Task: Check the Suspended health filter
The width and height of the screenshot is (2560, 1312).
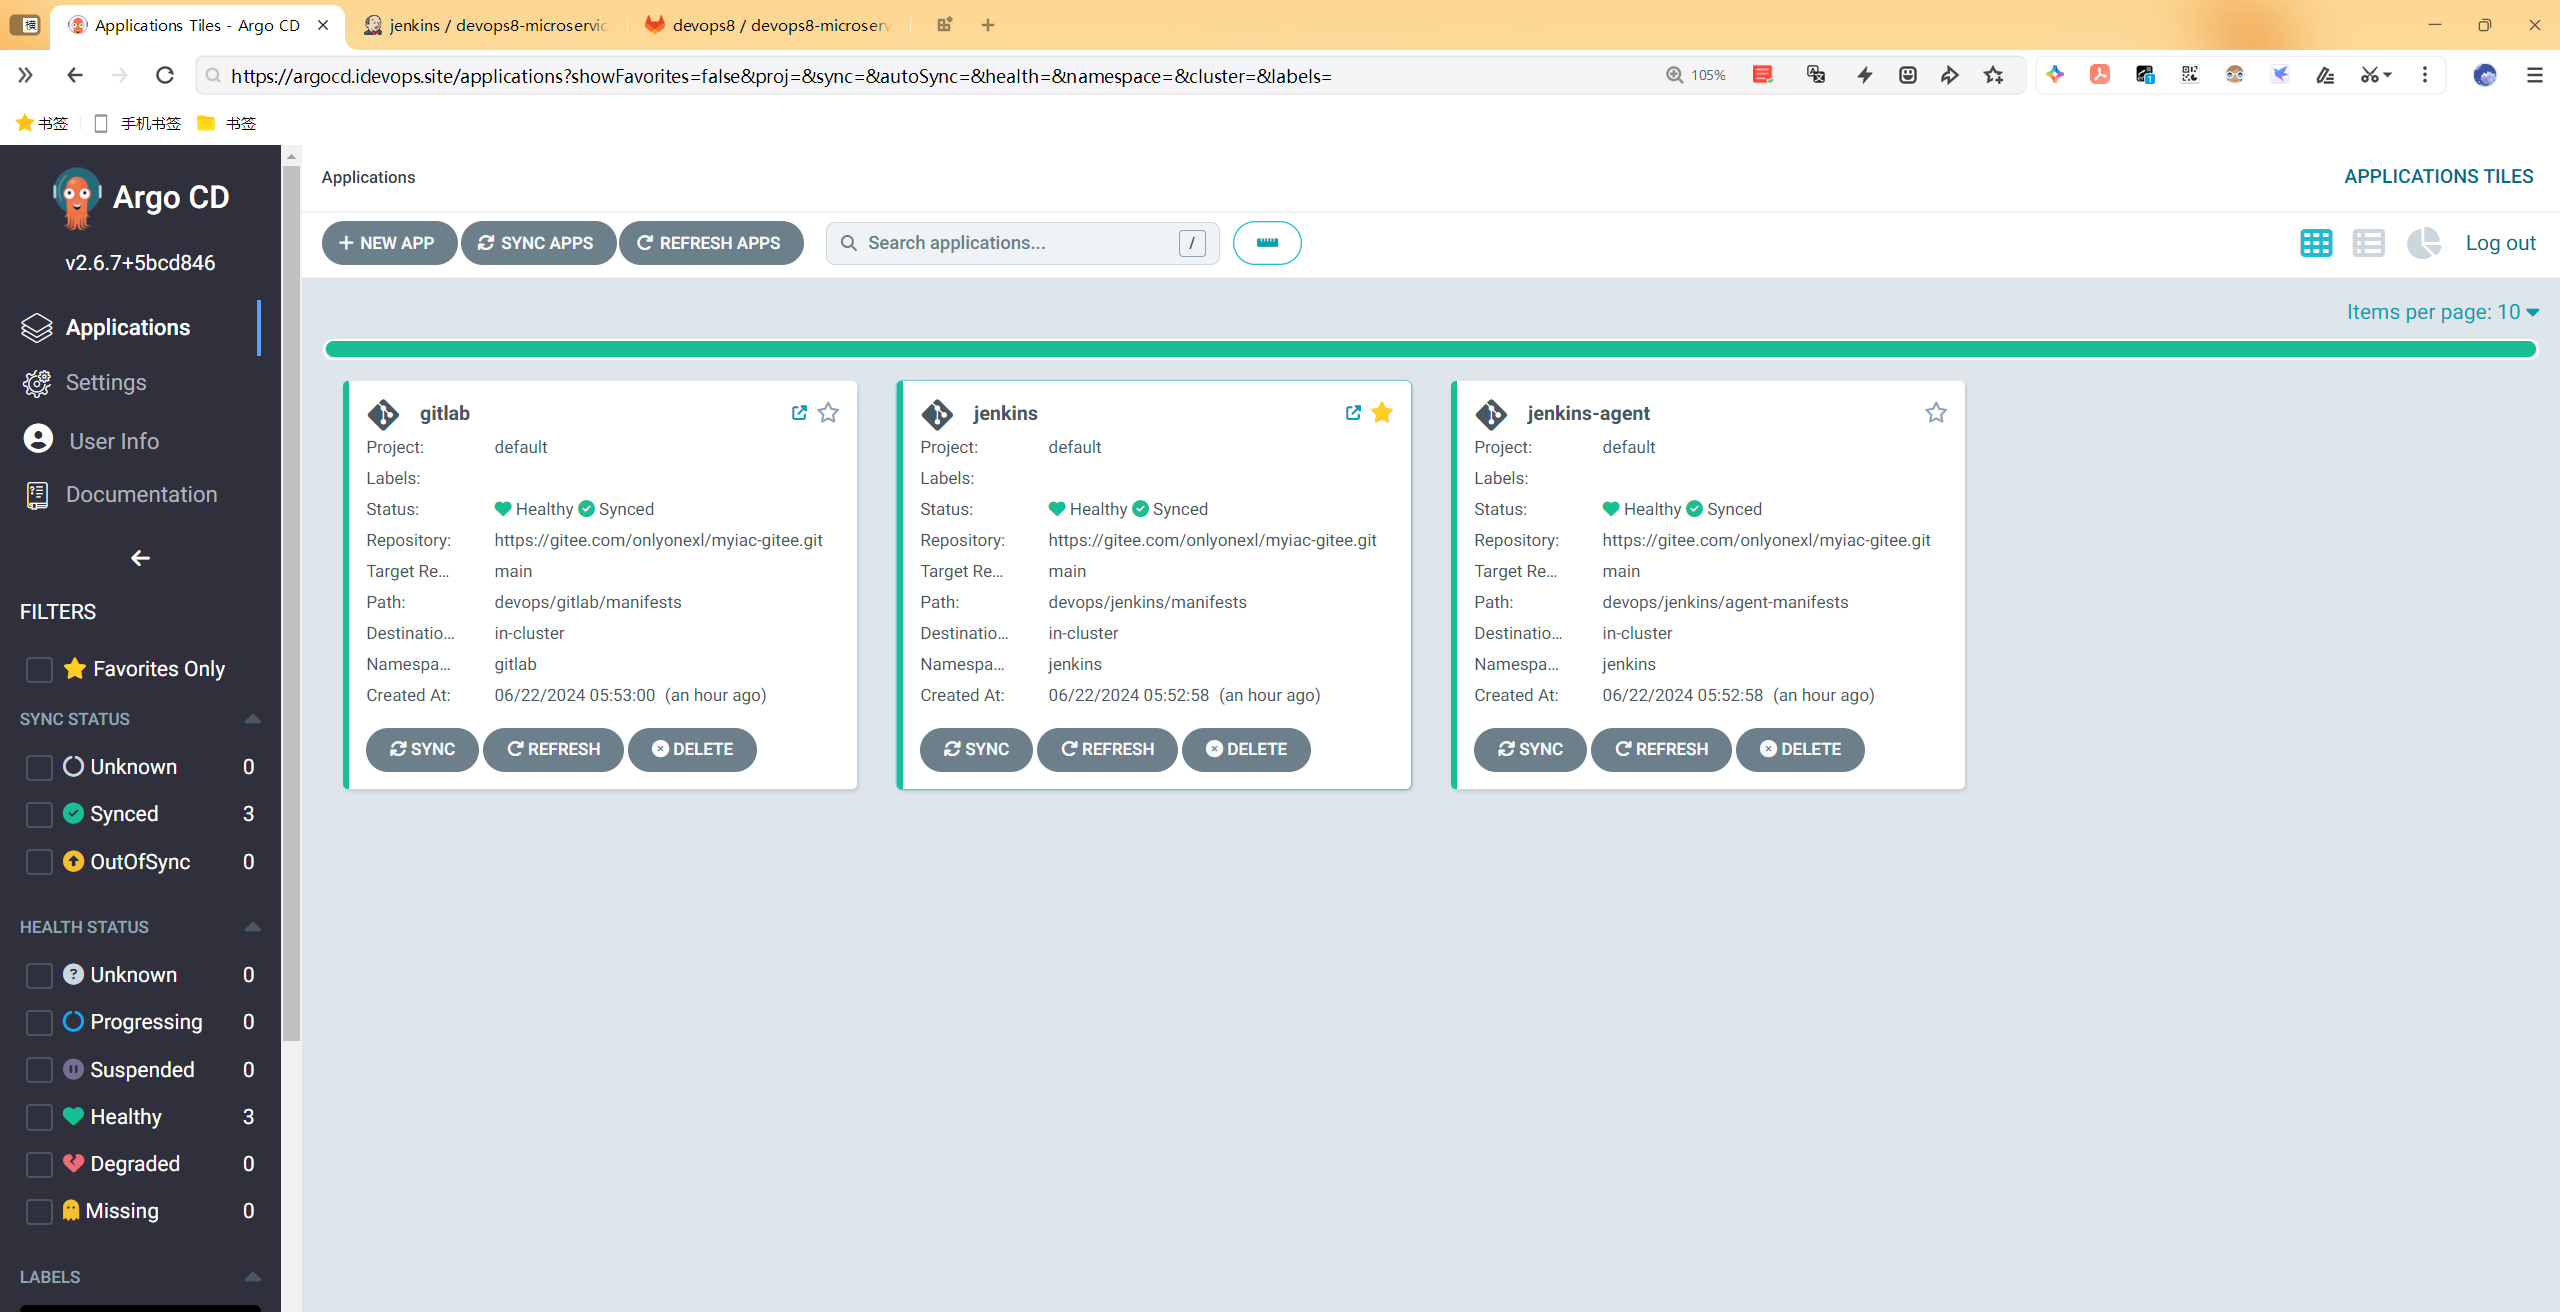Action: coord(39,1070)
